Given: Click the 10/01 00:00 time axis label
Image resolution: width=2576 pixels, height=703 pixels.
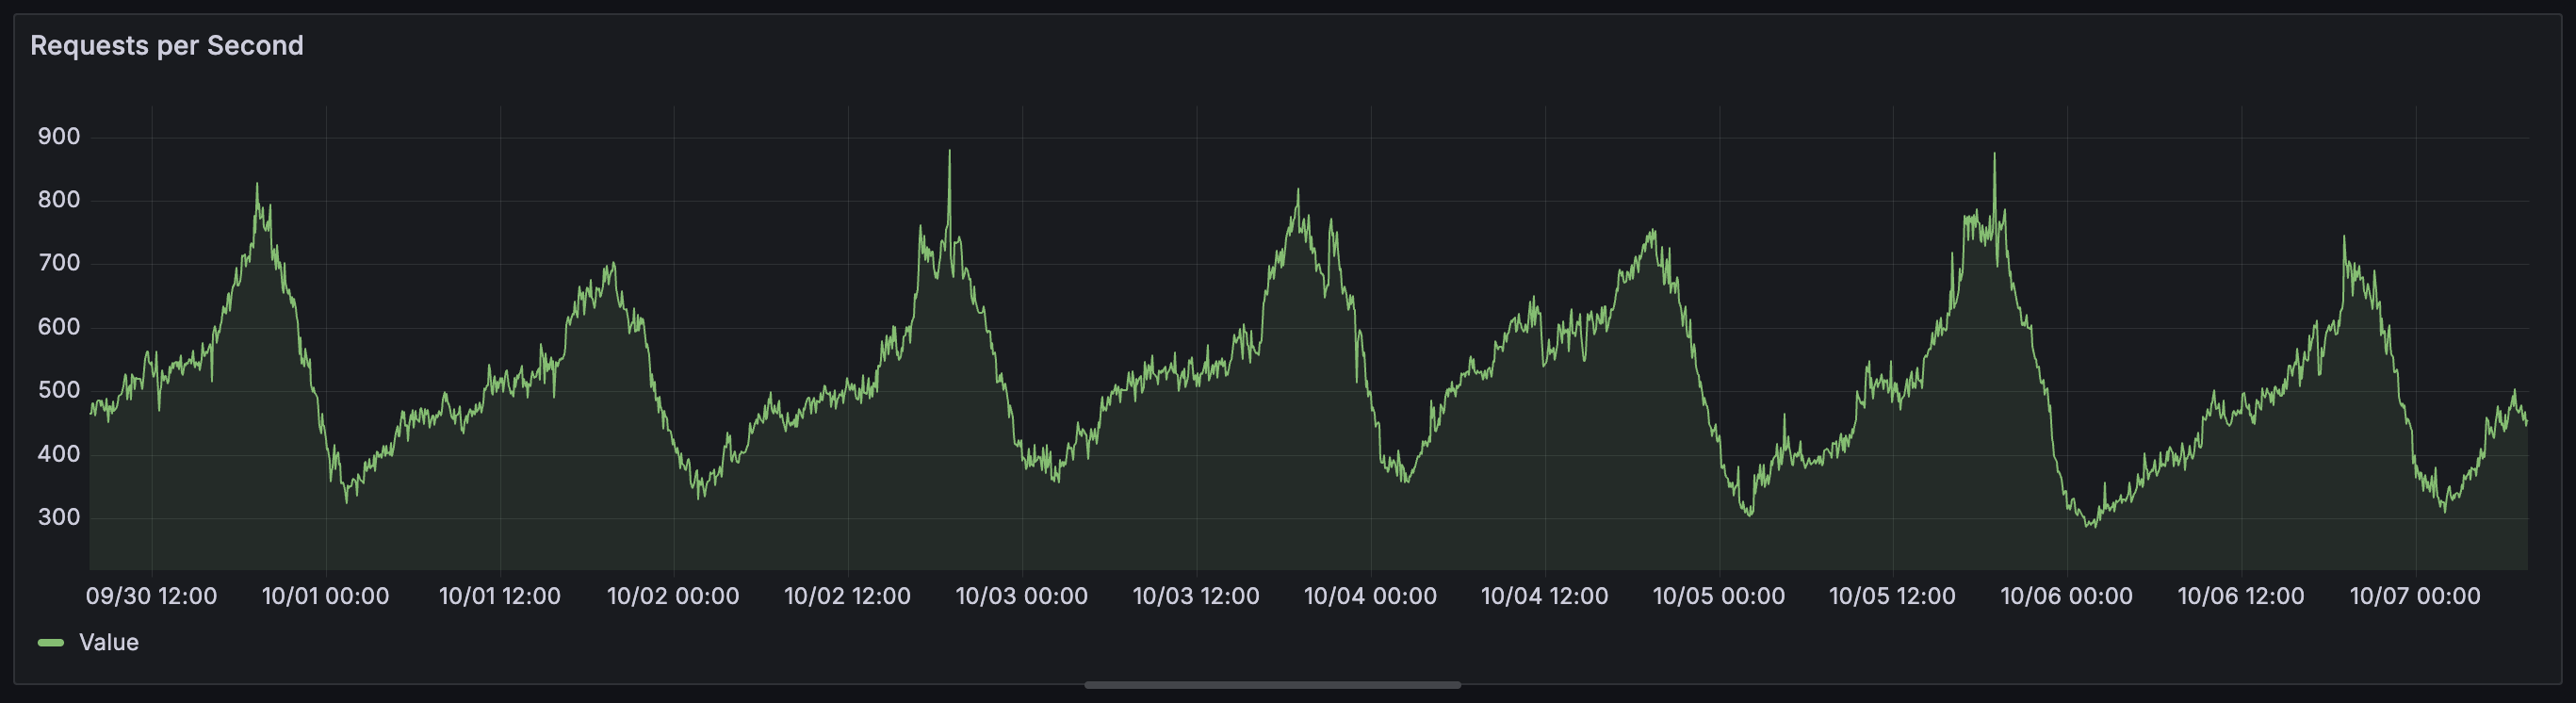Looking at the screenshot, I should (x=325, y=597).
